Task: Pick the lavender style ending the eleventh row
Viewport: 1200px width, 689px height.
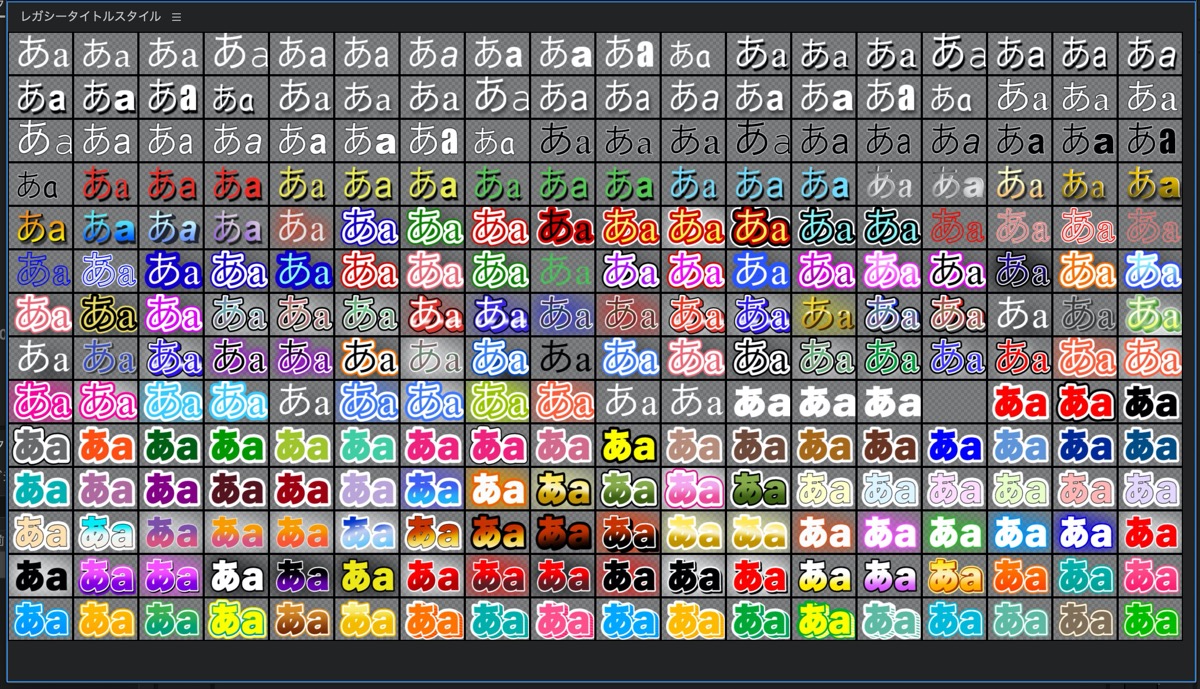Action: click(1151, 488)
